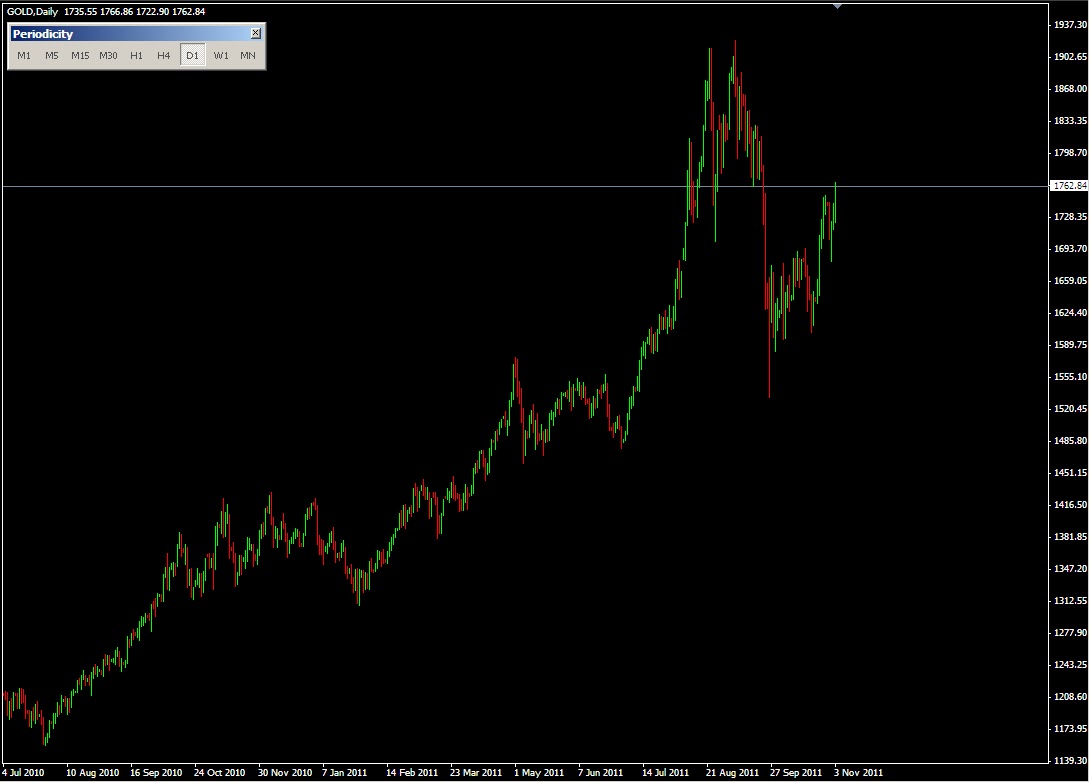This screenshot has height=782, width=1090.
Task: Click the 1937.30 price scale value
Action: click(x=1070, y=24)
